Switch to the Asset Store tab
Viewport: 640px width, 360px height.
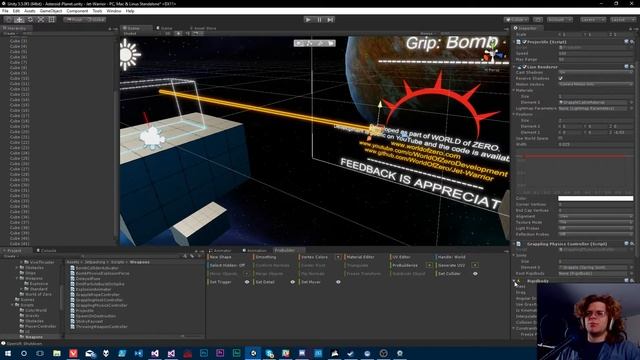coord(203,28)
